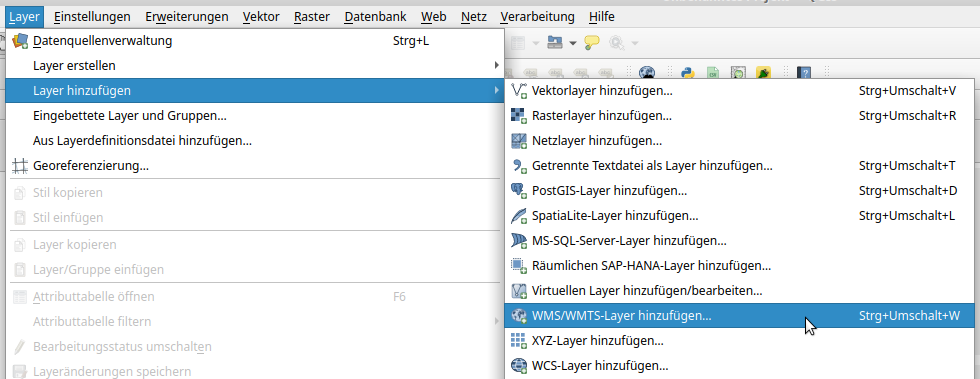Open the Erweiterungen menu
This screenshot has width=980, height=379.
click(187, 17)
